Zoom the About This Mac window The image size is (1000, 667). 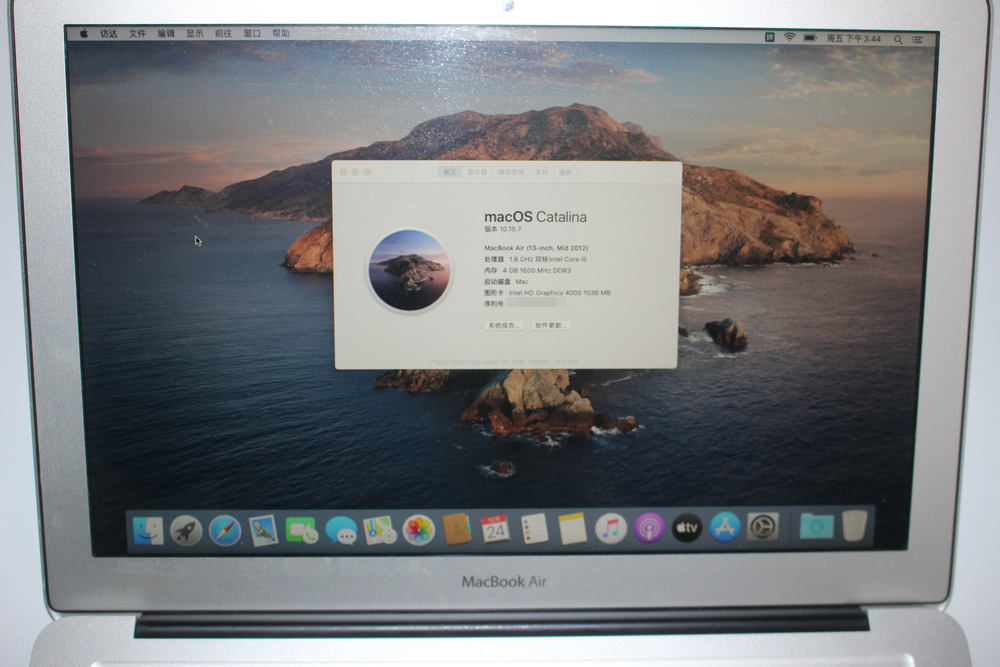coord(367,172)
